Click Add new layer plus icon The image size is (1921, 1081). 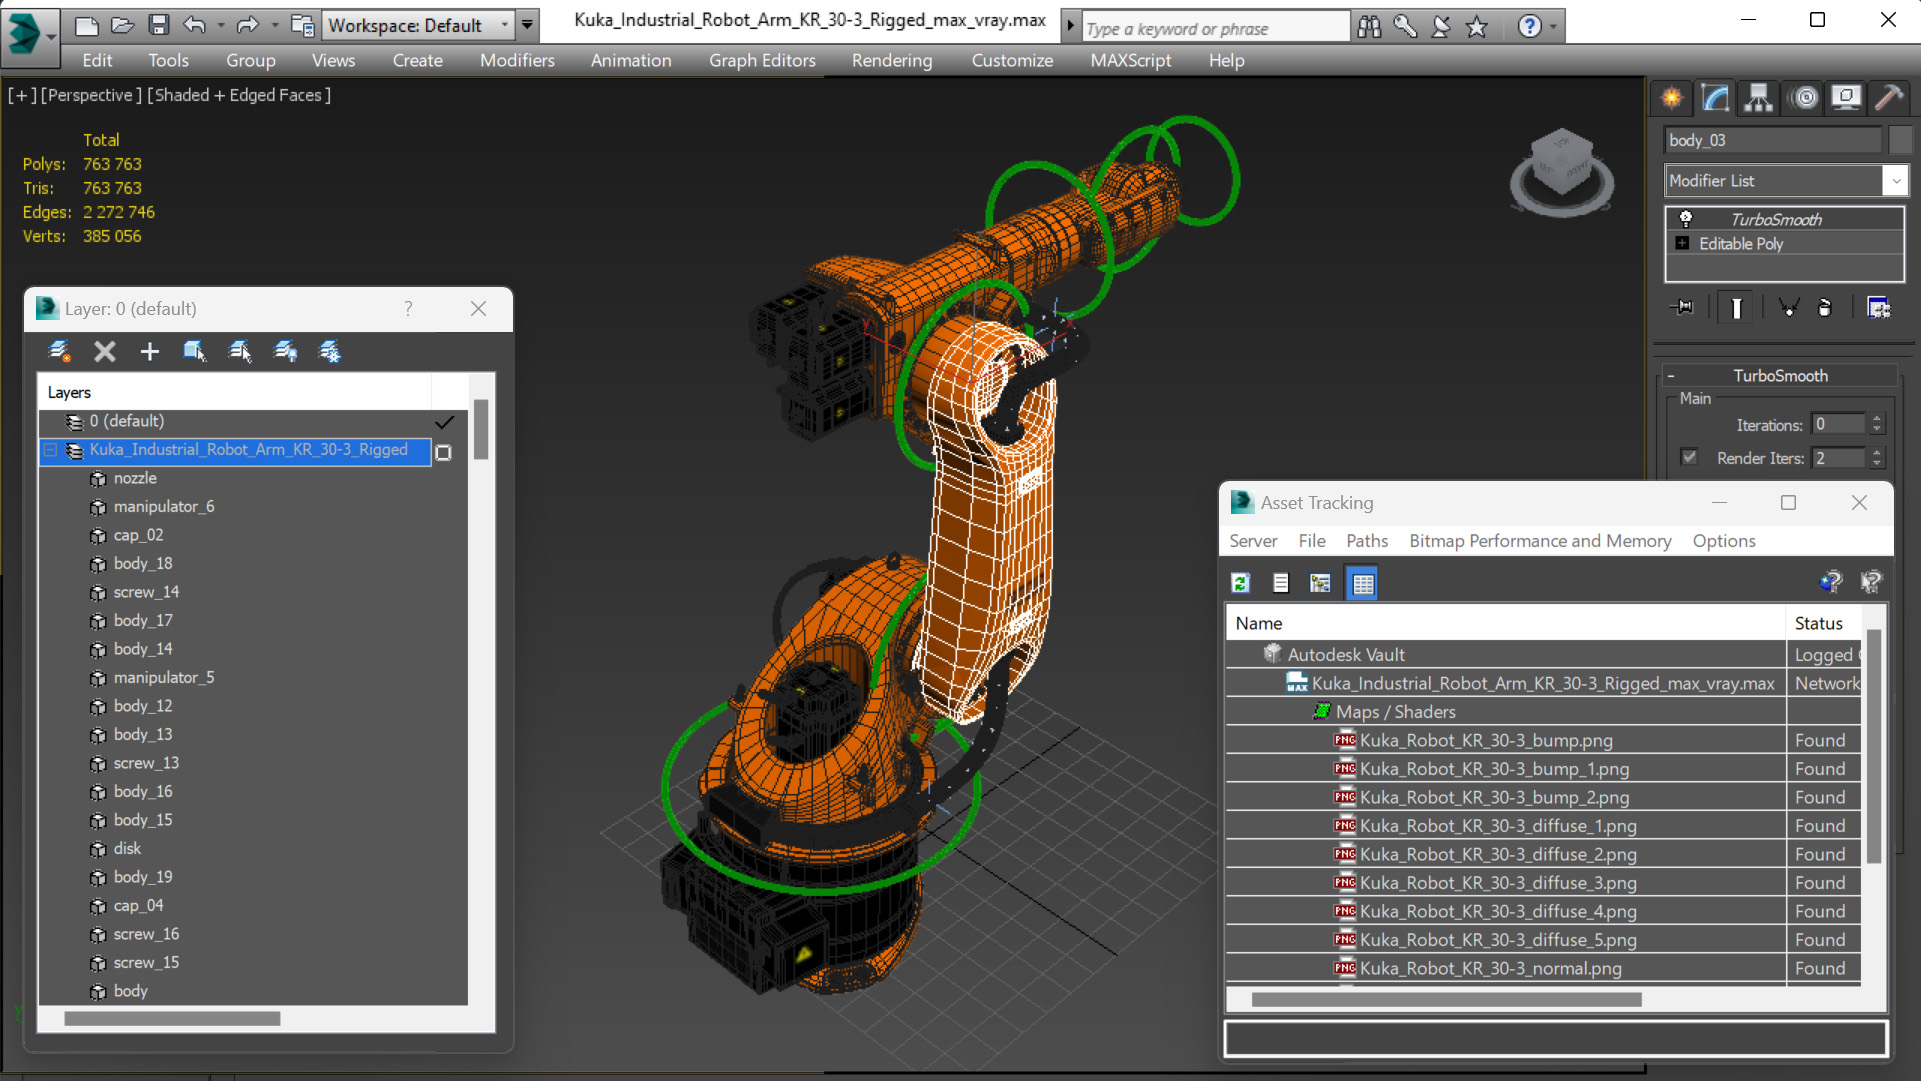(149, 351)
